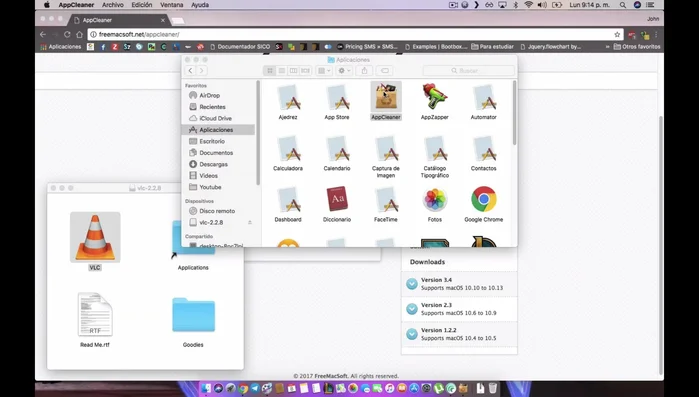Viewport: 699px width, 397px height.
Task: Select the Ajedrez app icon
Action: coord(288,97)
